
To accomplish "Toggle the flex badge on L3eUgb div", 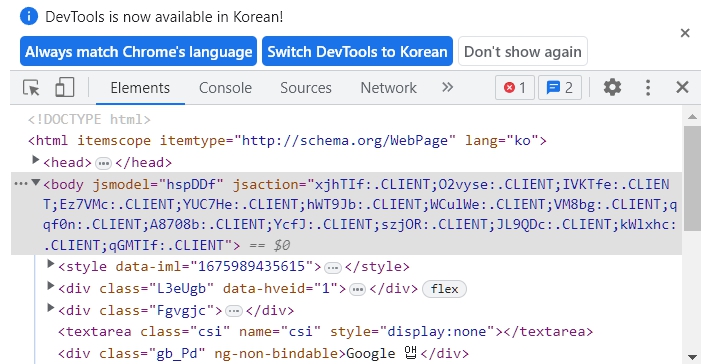I will pos(444,289).
